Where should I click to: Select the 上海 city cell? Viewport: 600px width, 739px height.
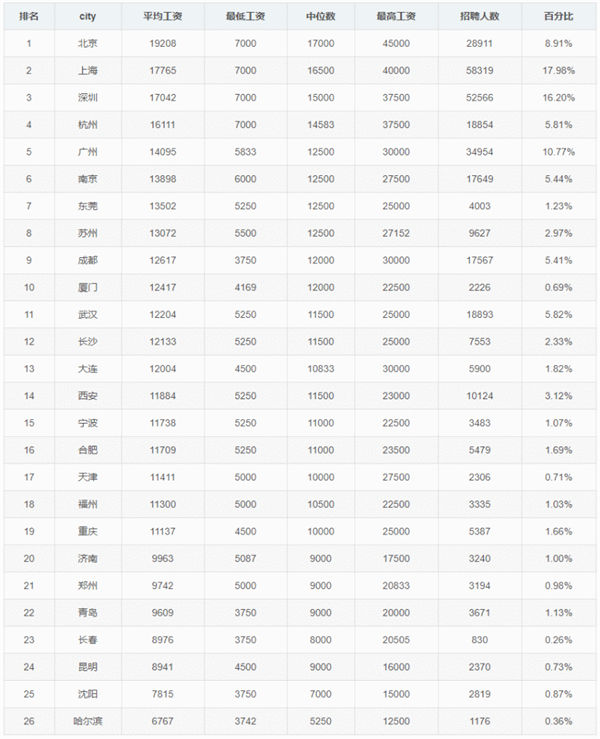coord(88,71)
